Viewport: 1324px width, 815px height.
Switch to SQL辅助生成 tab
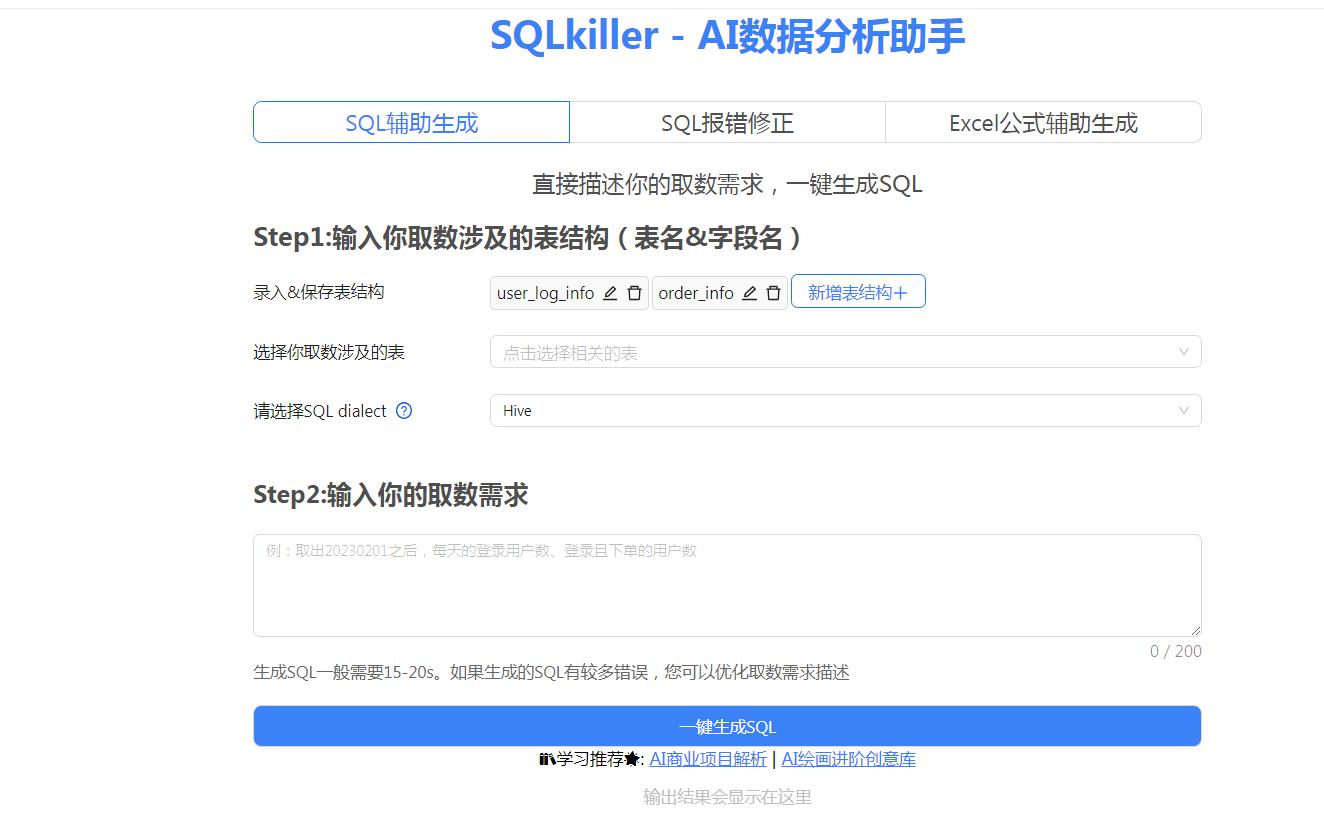coord(411,122)
